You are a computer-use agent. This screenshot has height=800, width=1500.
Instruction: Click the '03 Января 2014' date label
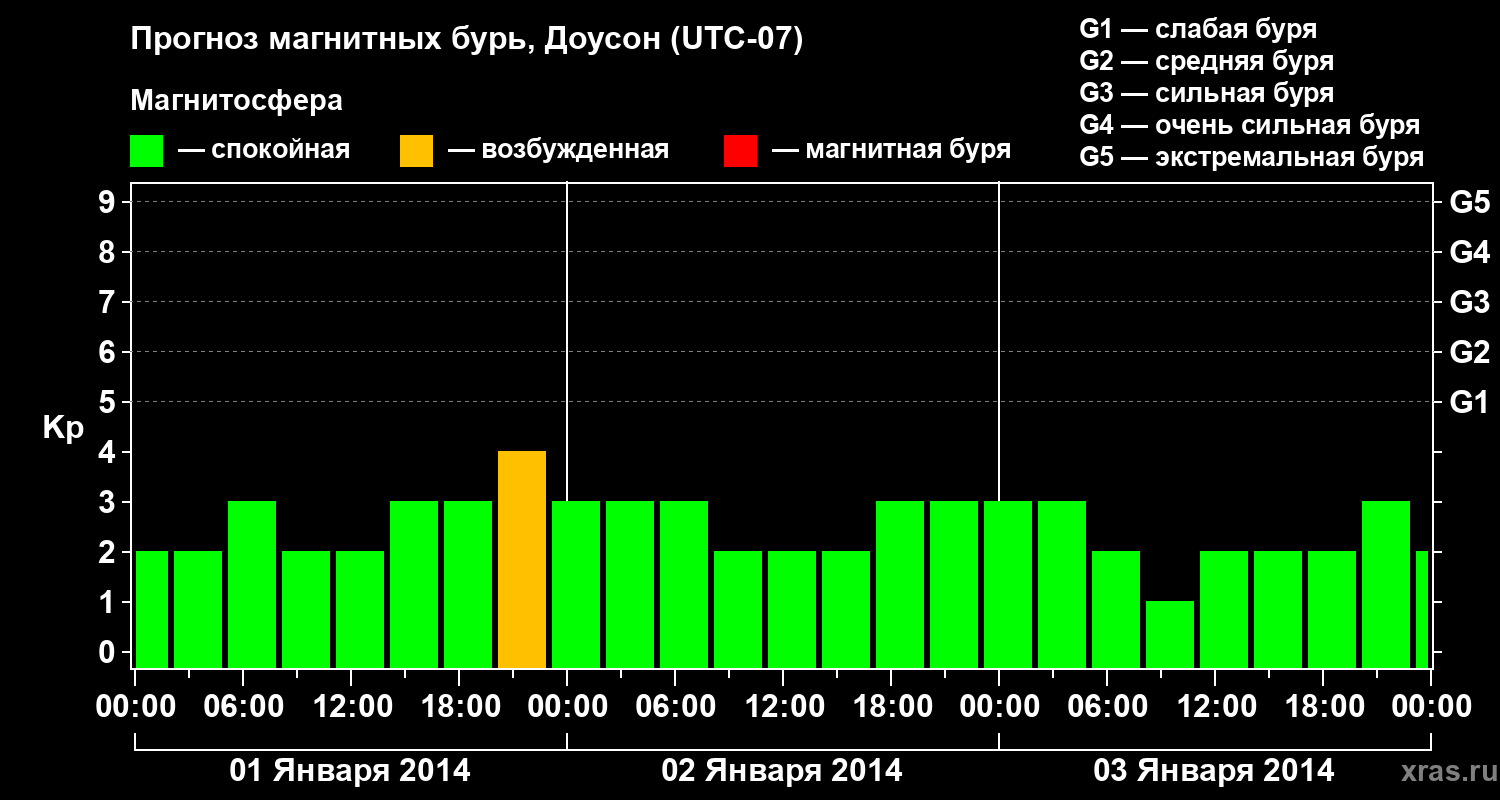tap(1214, 771)
